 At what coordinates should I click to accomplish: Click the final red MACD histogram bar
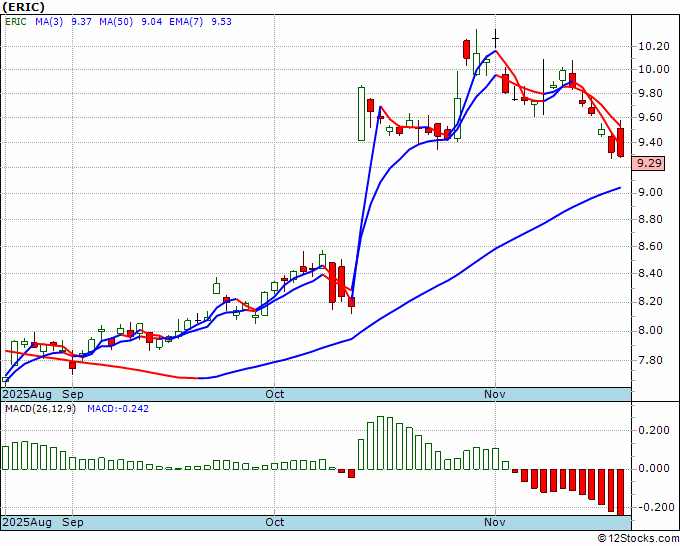(621, 492)
